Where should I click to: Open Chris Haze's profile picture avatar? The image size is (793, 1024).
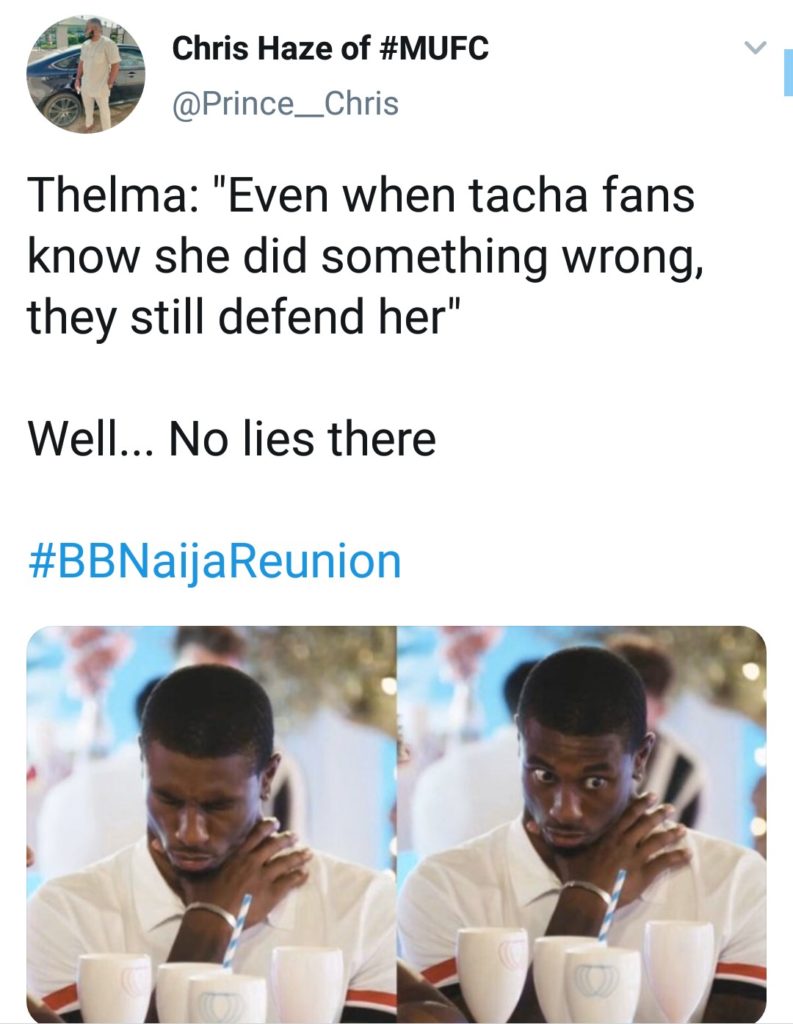click(x=86, y=74)
